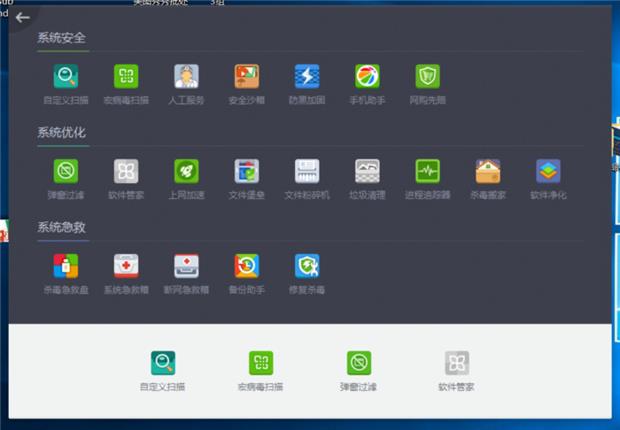Click 软件管家 in the bottom light panel
The height and width of the screenshot is (430, 620).
tap(456, 364)
